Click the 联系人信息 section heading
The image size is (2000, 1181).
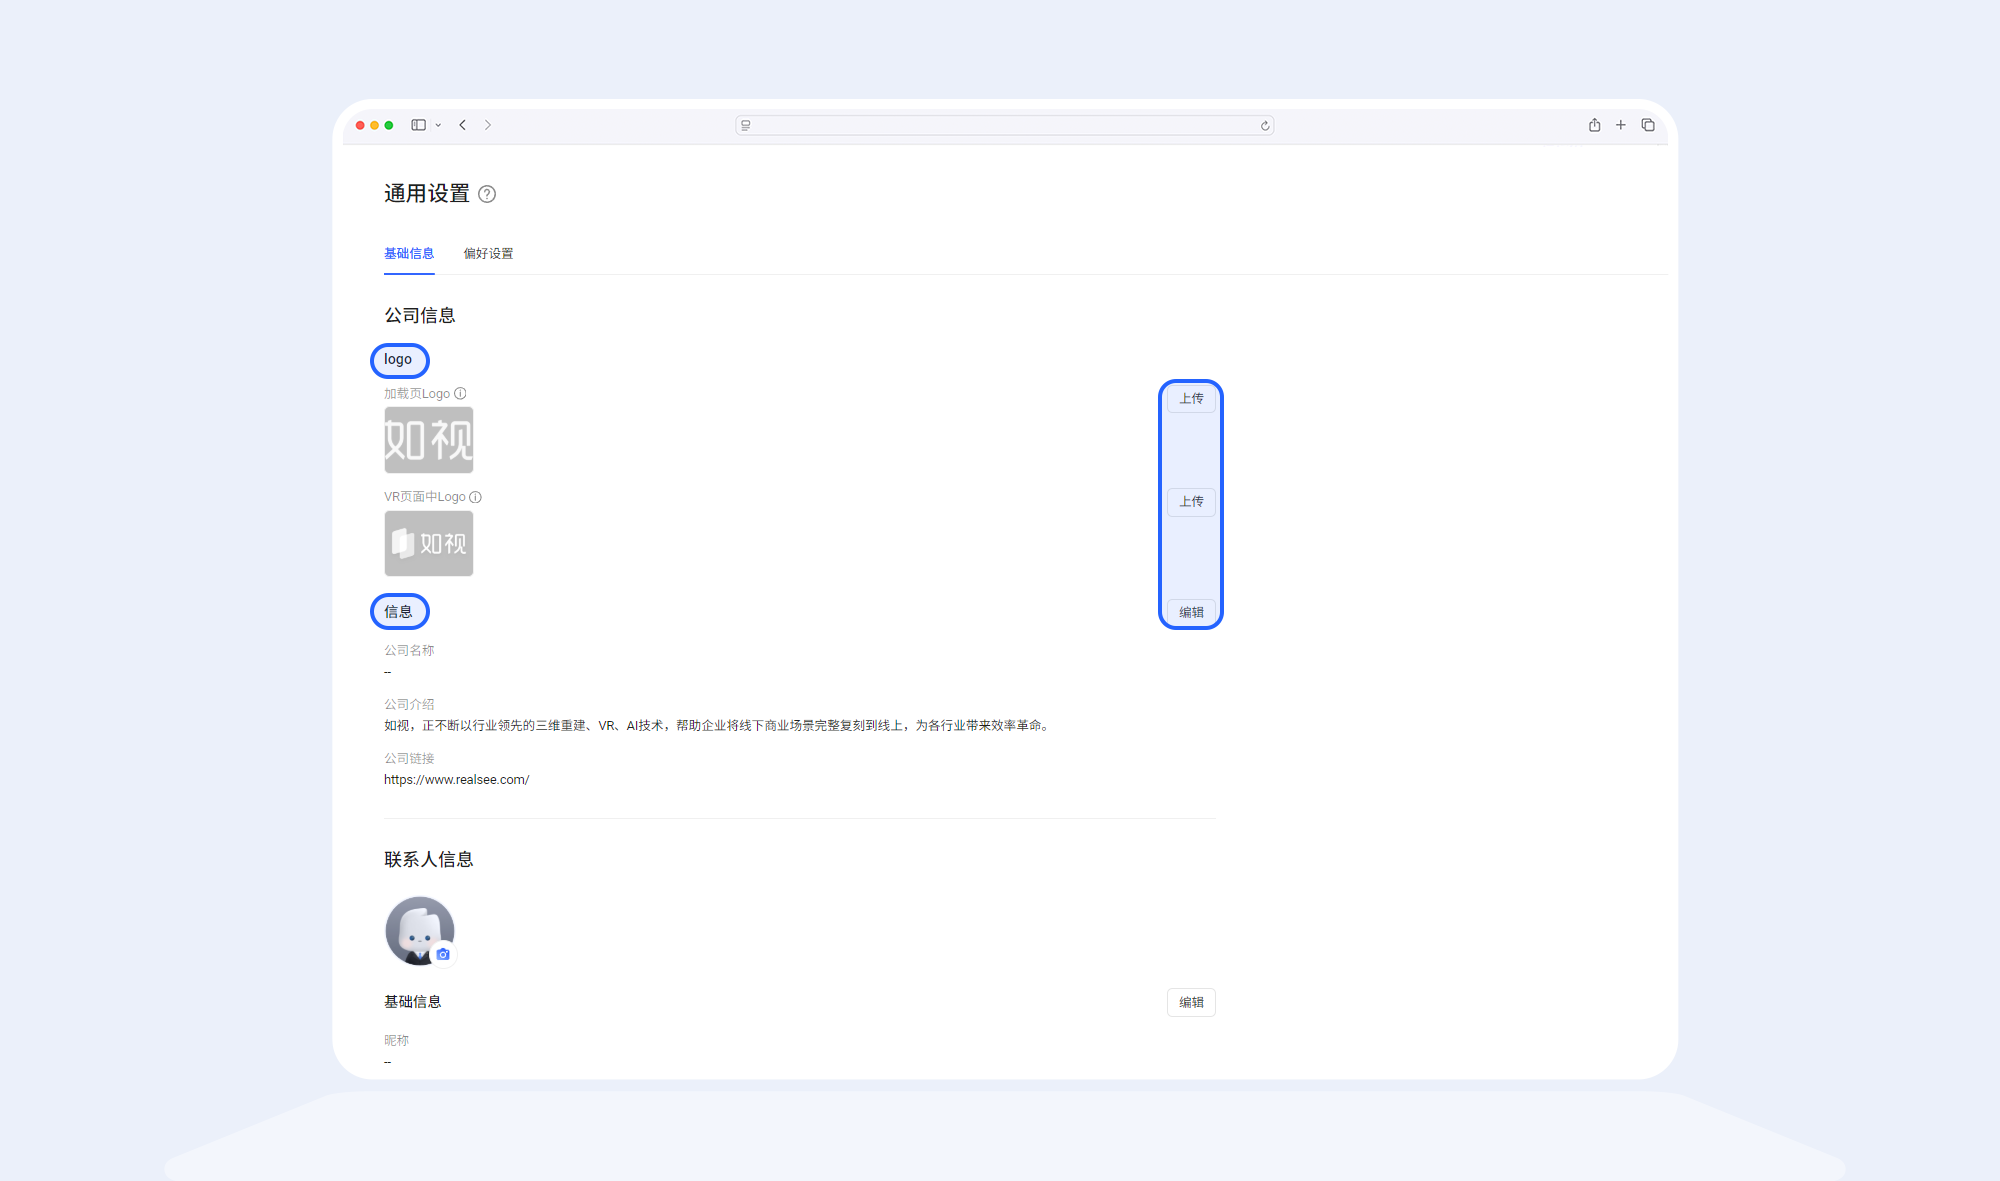pos(429,860)
